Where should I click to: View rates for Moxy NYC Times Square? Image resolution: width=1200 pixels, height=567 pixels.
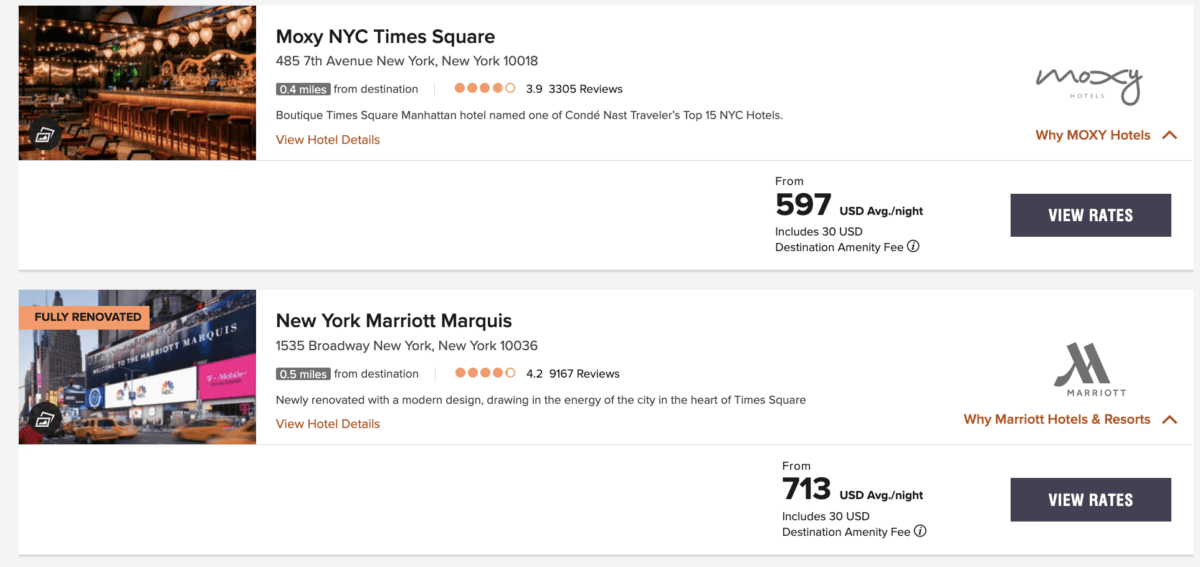tap(1090, 215)
